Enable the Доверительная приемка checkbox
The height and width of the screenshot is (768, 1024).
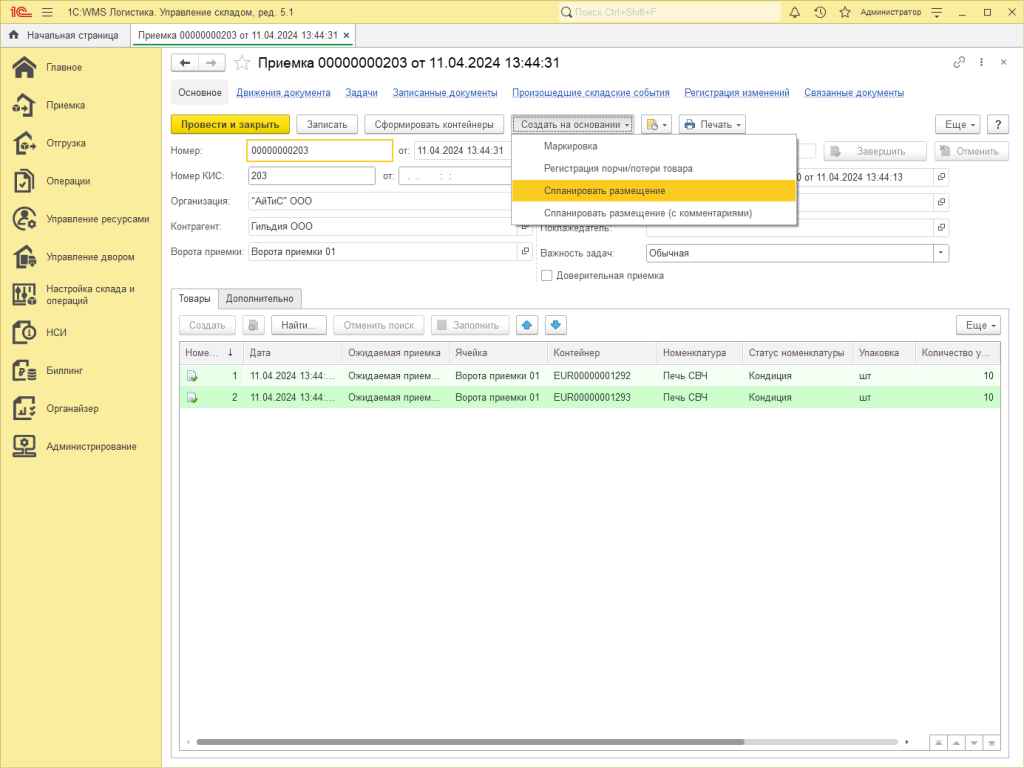546,275
